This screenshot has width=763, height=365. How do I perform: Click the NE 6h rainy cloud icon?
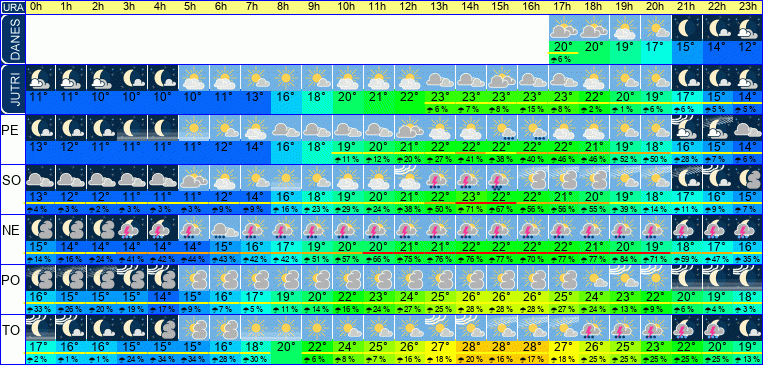tap(225, 228)
